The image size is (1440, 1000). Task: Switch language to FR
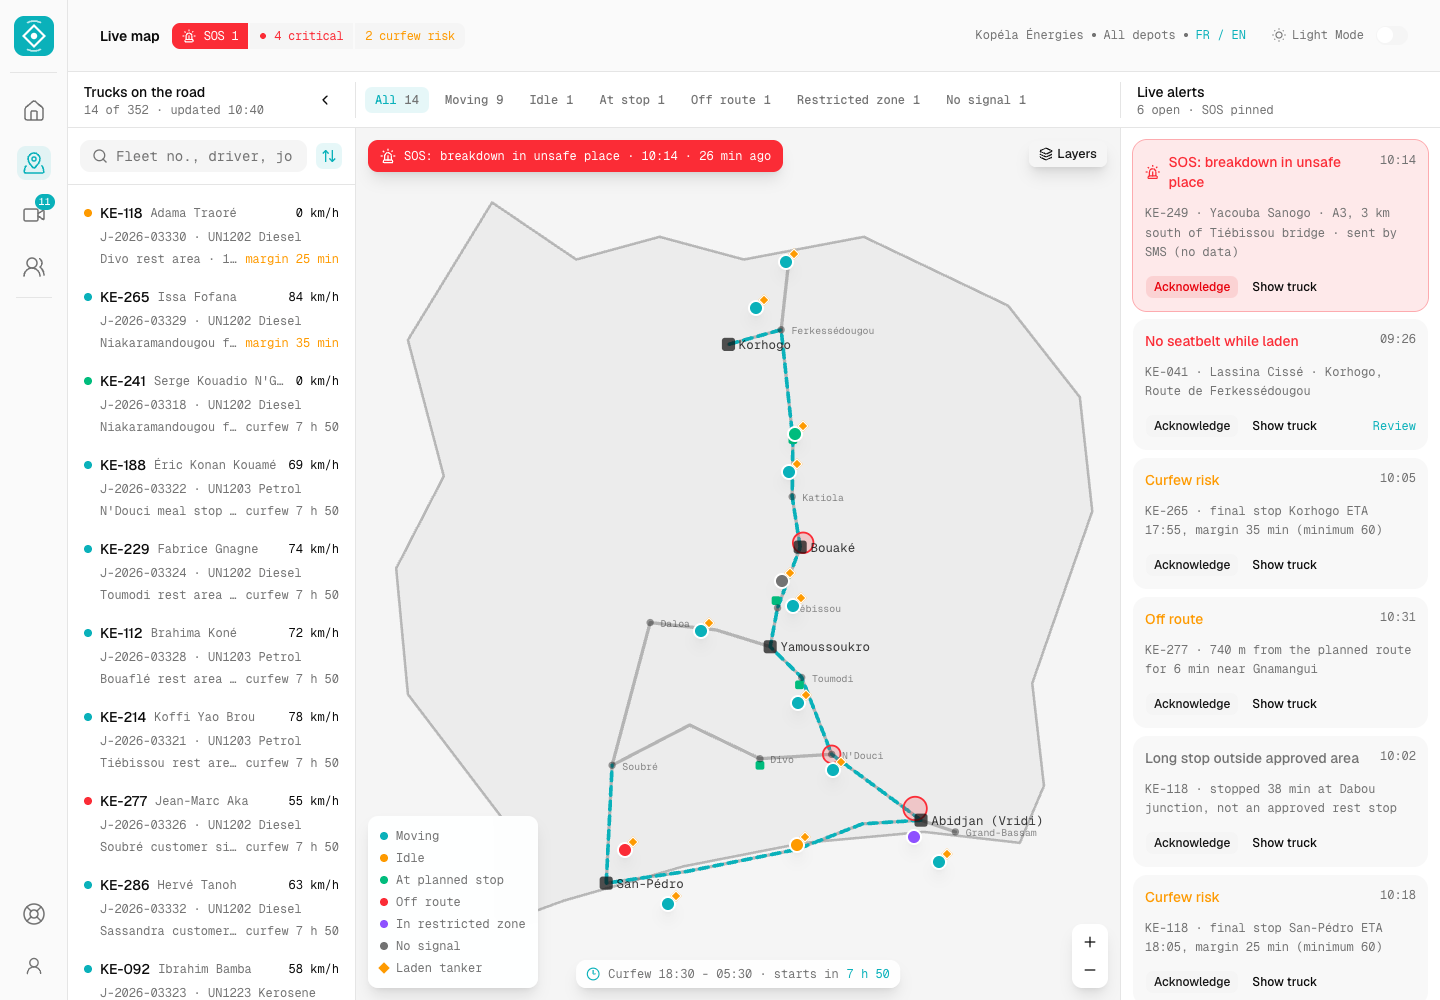tap(1203, 35)
